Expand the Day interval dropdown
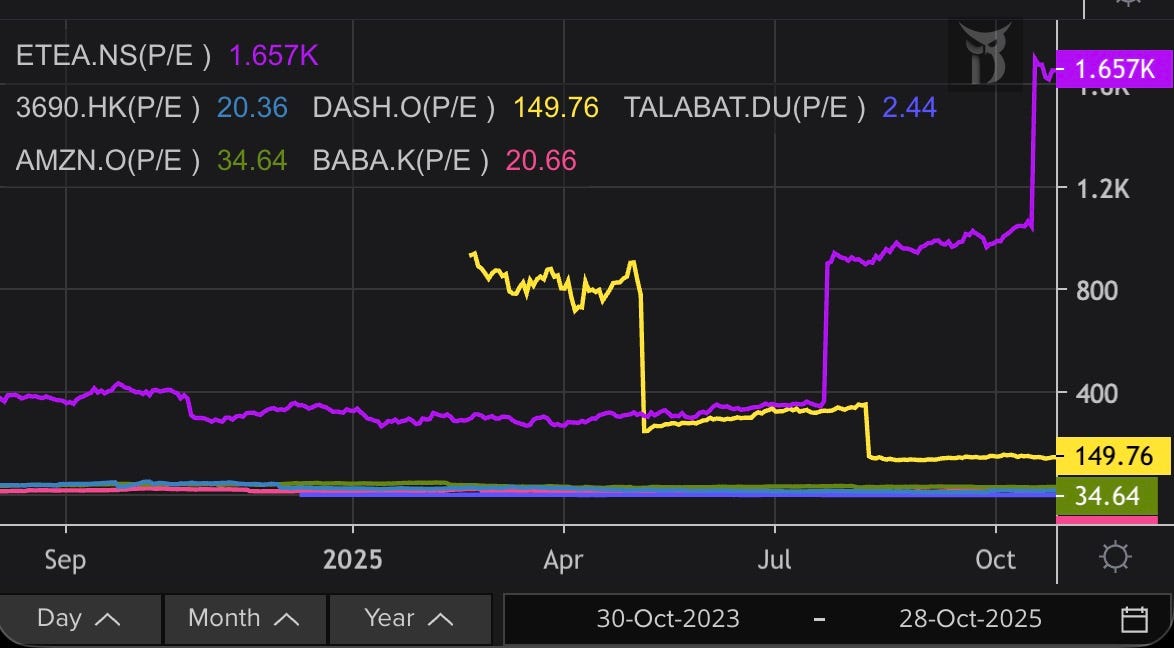Viewport: 1174px width, 648px height. [79, 618]
